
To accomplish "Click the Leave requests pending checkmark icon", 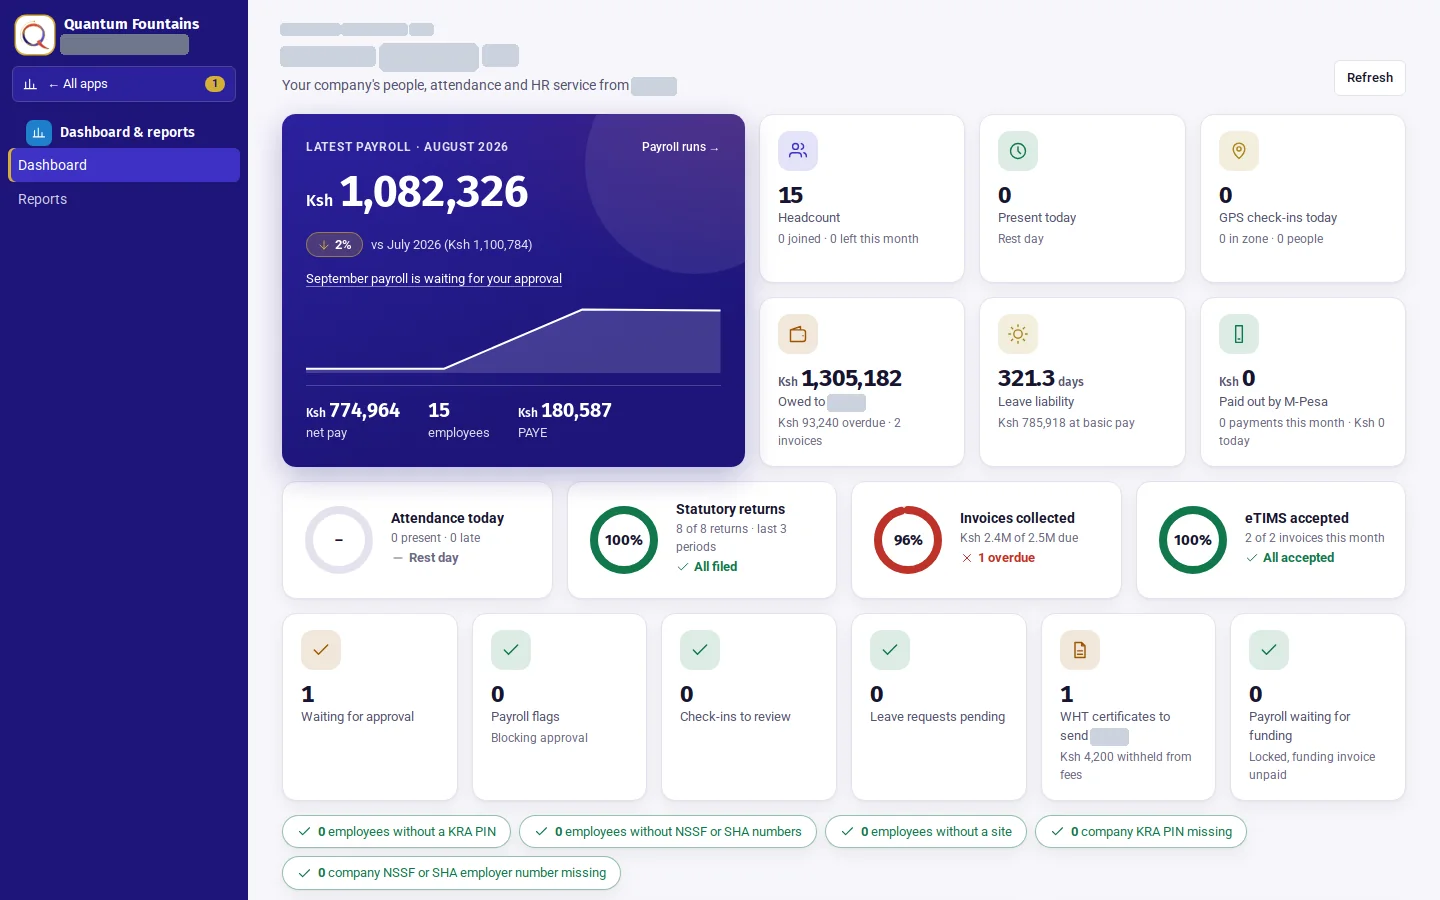I will point(890,650).
